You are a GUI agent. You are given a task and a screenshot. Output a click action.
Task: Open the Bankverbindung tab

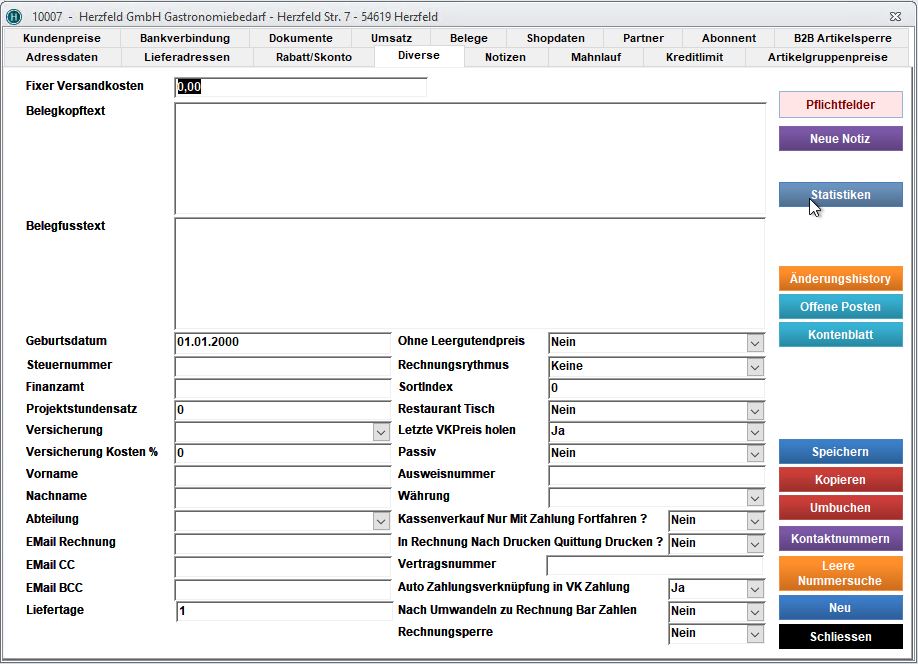pos(185,38)
